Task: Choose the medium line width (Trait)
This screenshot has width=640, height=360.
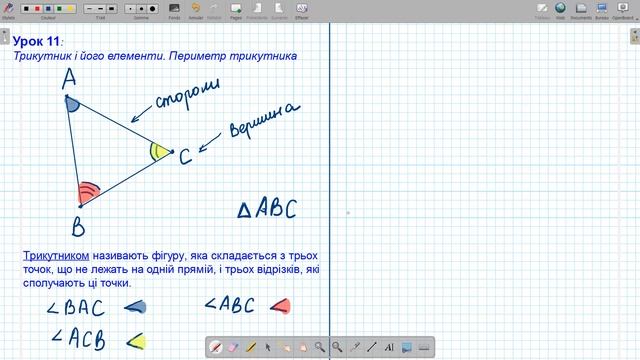Action: click(100, 9)
